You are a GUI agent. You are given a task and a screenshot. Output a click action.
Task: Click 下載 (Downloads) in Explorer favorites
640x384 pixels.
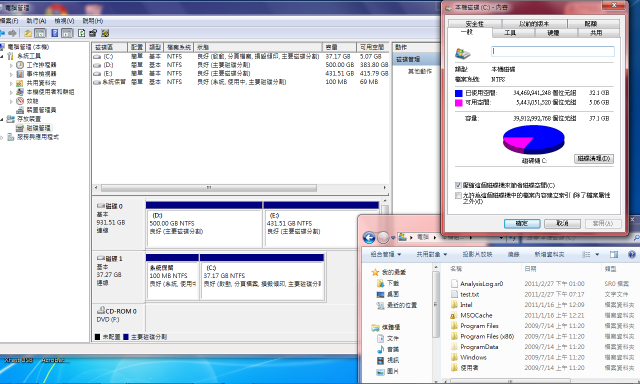[393, 283]
